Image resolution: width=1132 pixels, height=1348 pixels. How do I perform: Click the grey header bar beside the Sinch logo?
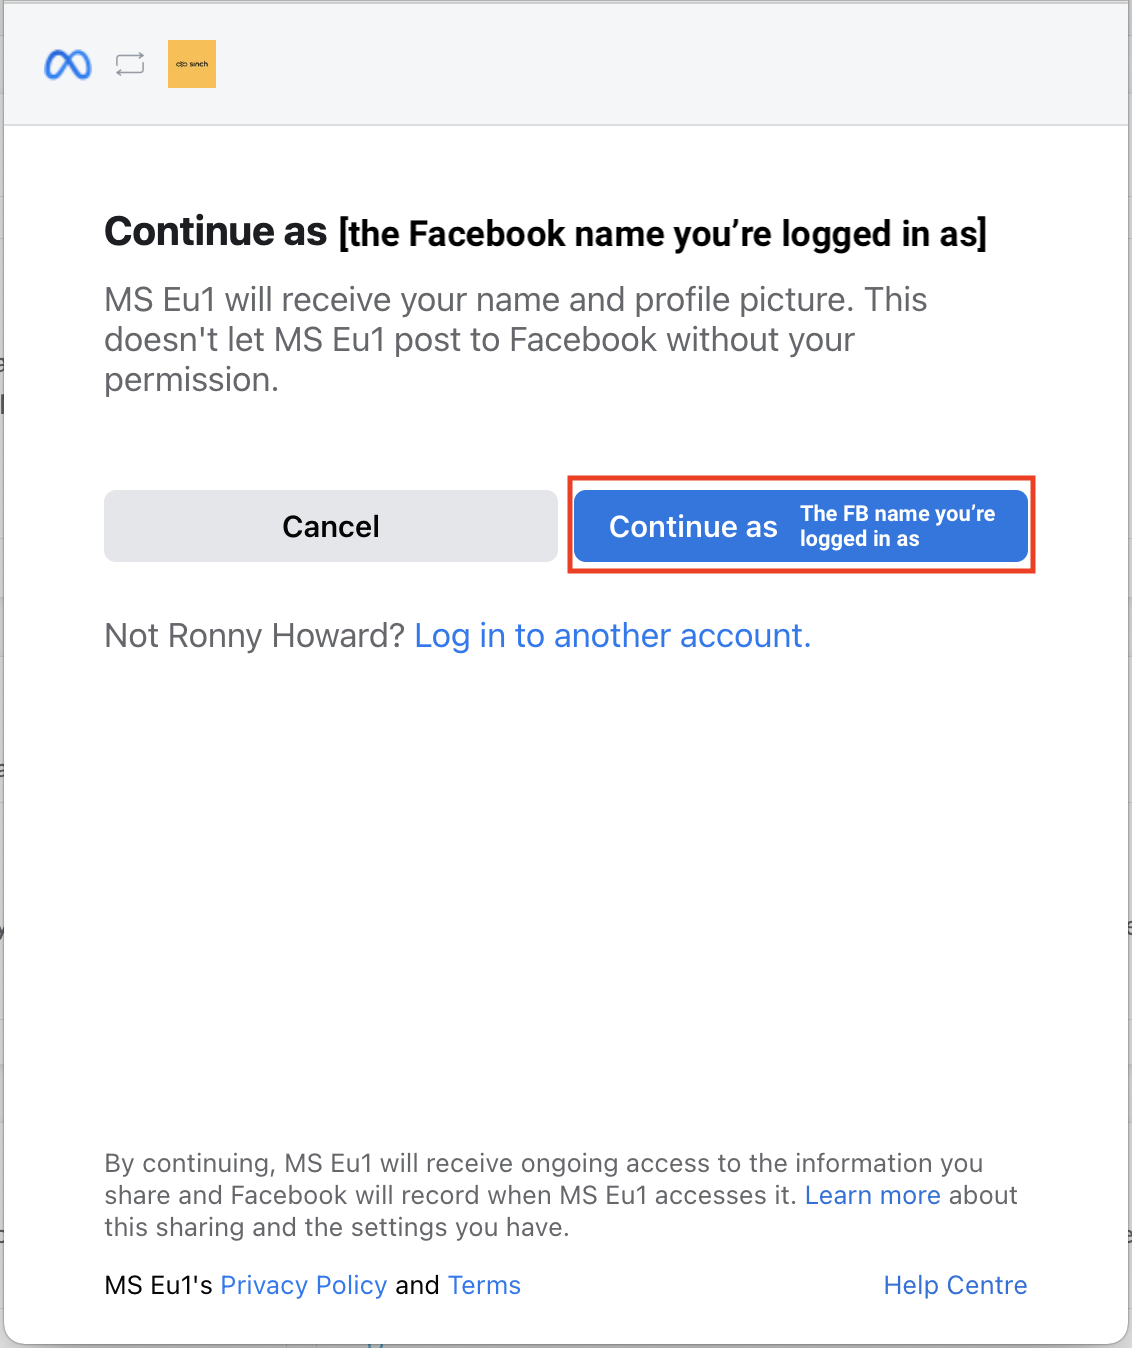[x=670, y=64]
